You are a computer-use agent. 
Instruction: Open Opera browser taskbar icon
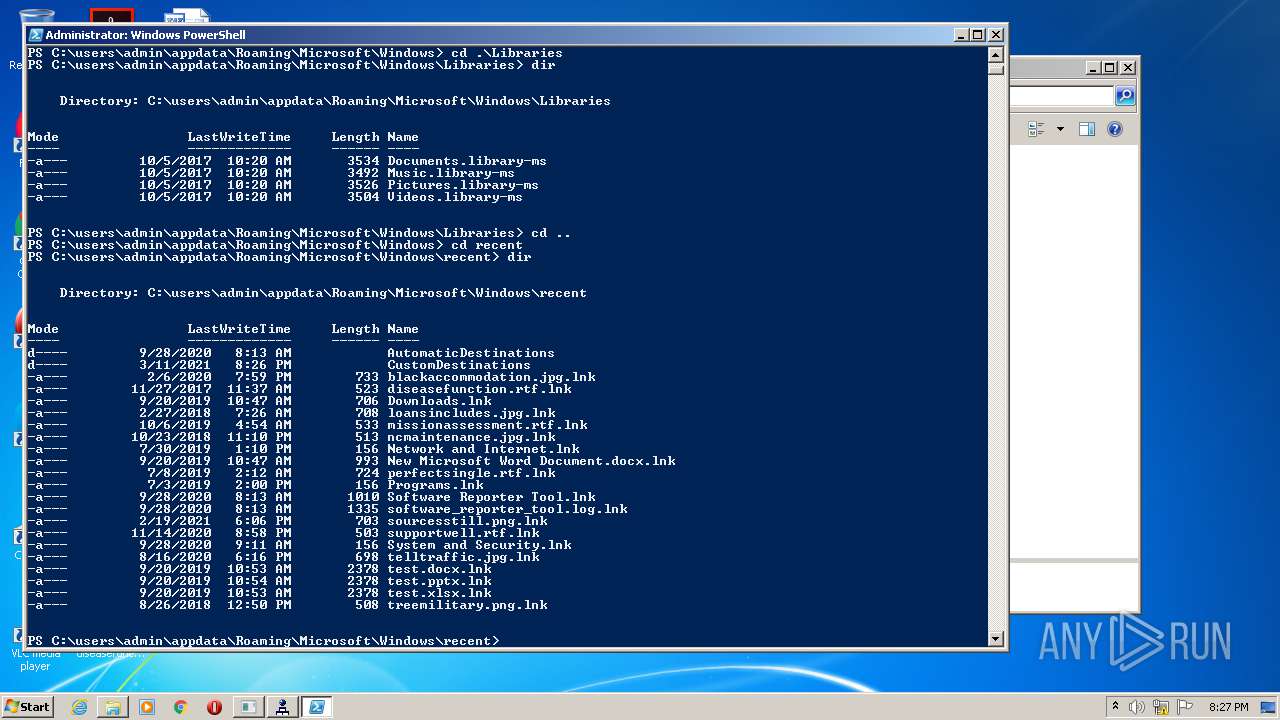[x=214, y=707]
